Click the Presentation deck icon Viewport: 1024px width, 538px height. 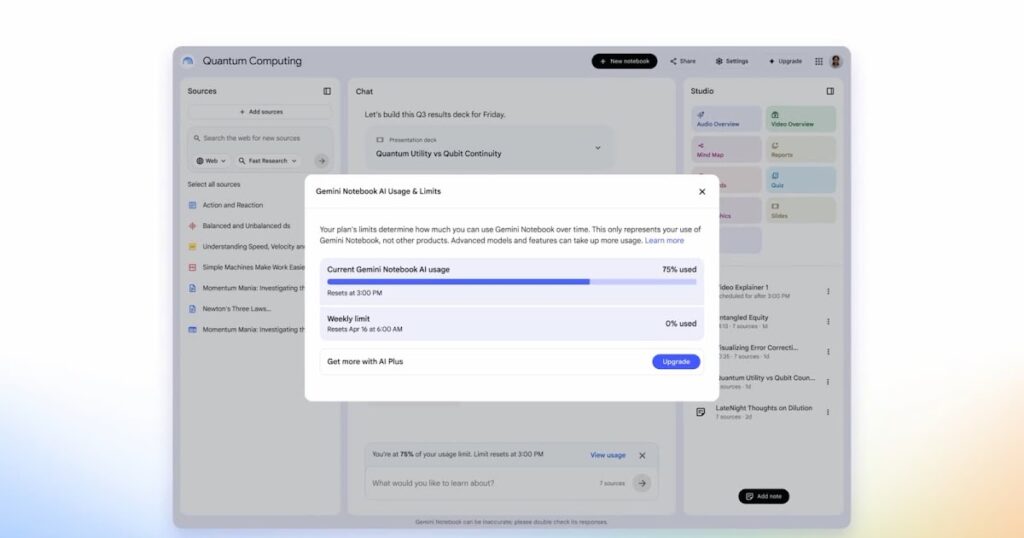pos(380,140)
